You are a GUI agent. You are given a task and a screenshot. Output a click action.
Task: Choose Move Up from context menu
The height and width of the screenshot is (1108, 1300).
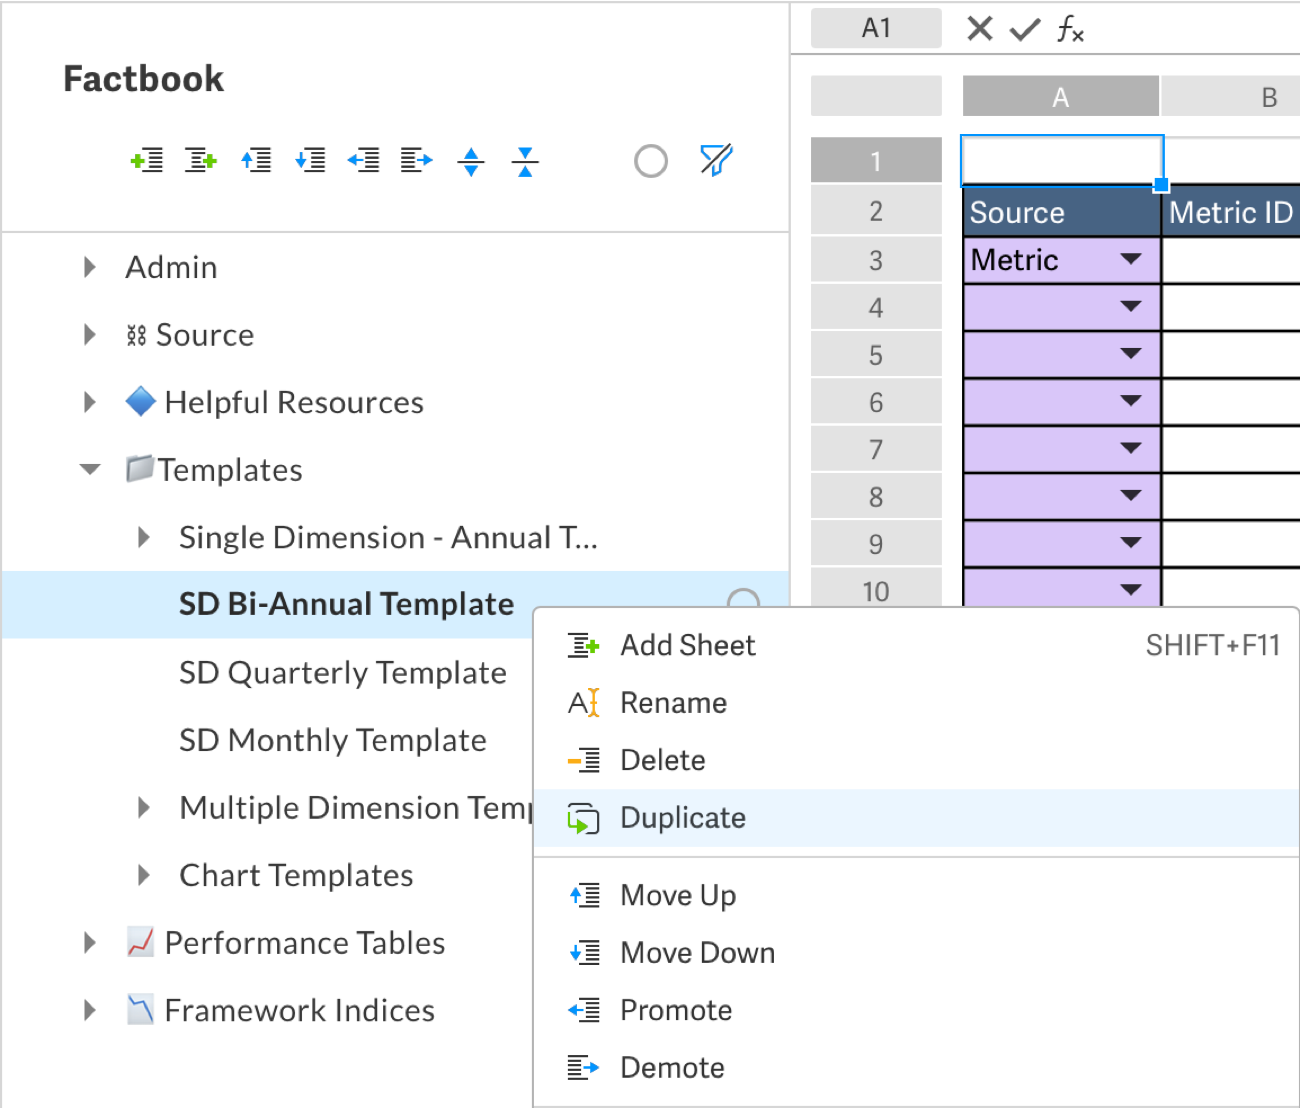(x=917, y=895)
